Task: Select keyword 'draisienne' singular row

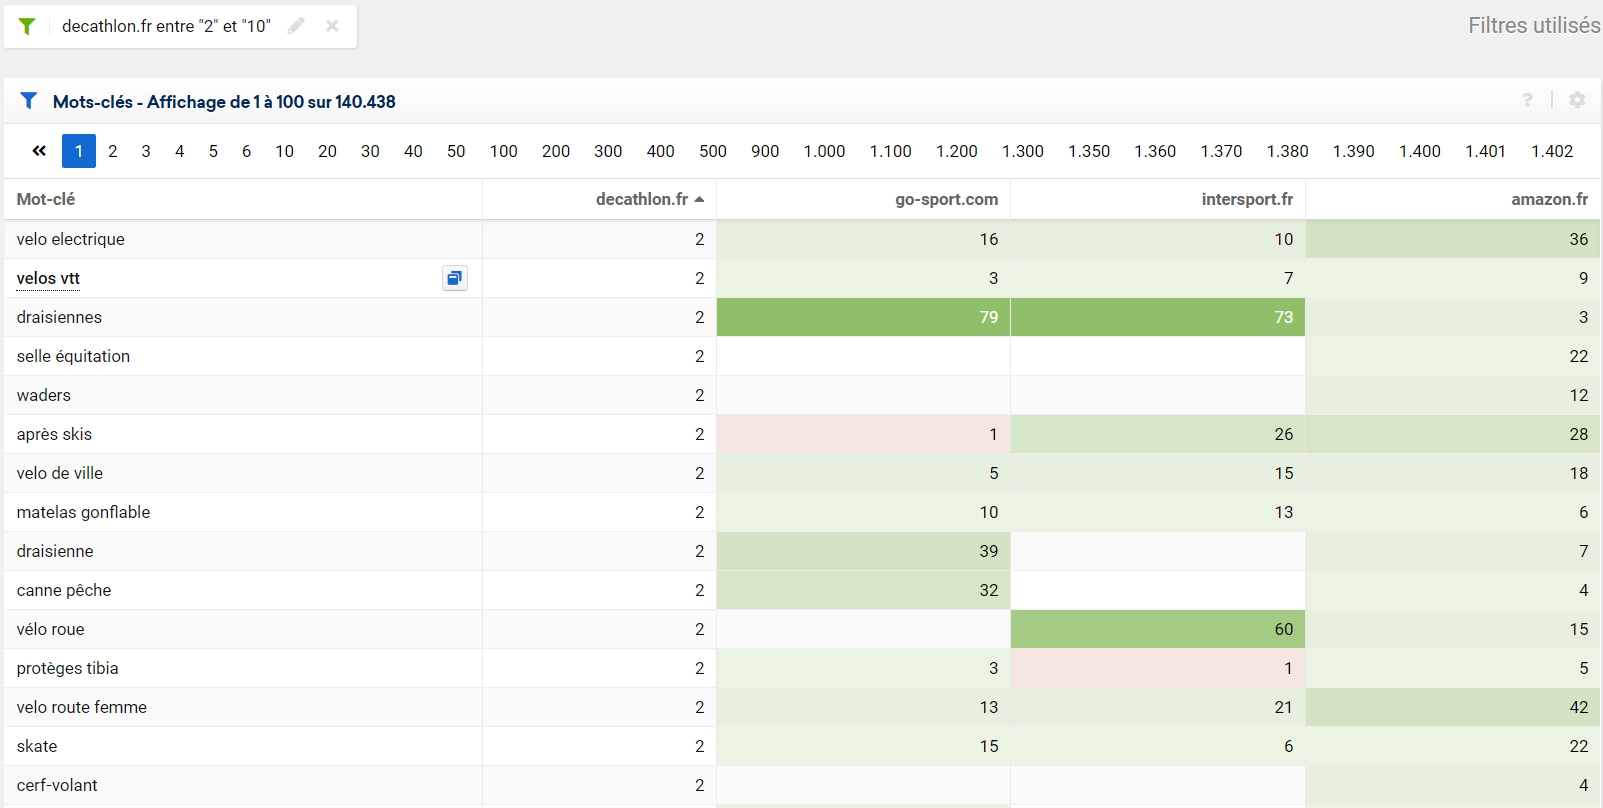Action: (x=55, y=551)
